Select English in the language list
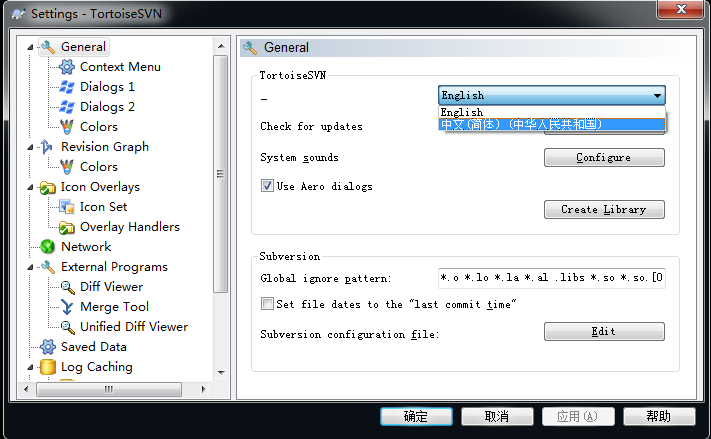This screenshot has width=711, height=439. (x=551, y=112)
